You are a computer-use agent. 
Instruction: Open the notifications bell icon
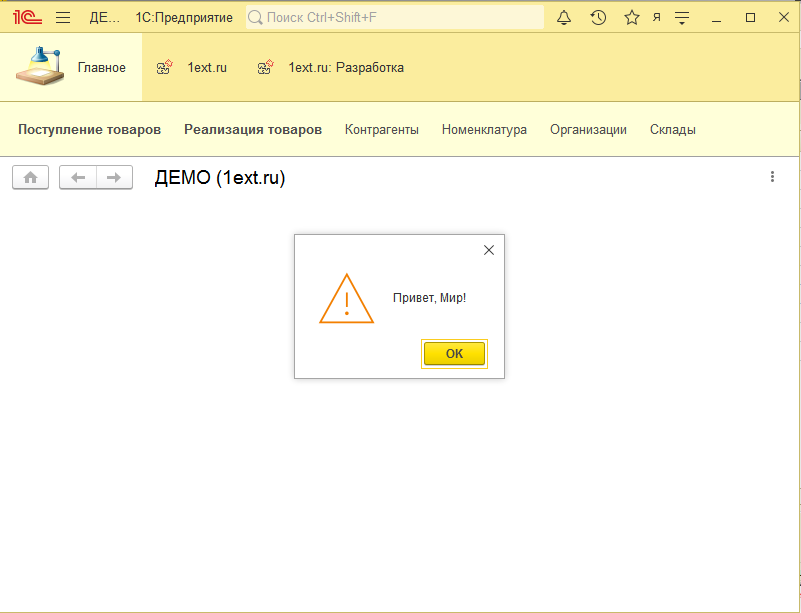(564, 17)
